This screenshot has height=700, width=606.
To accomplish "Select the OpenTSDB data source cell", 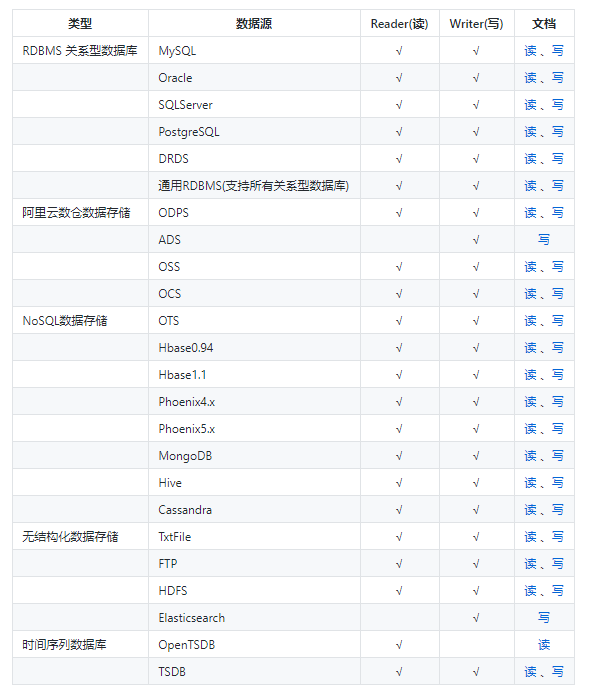I will [254, 645].
